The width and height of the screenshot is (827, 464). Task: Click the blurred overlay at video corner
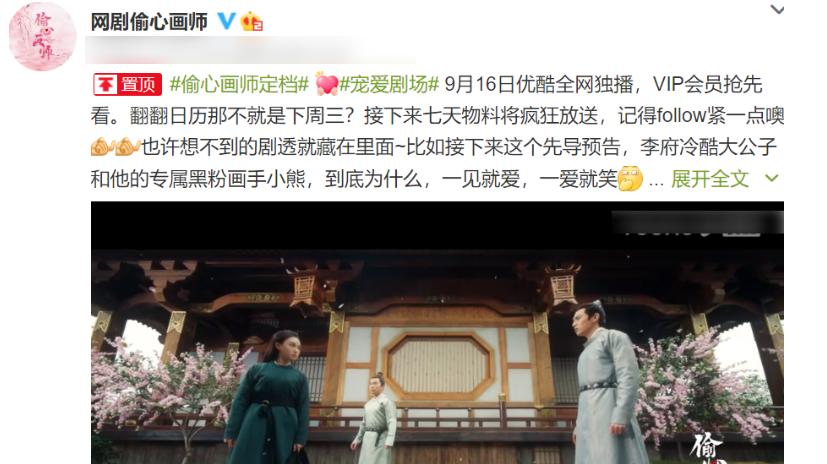pos(697,223)
